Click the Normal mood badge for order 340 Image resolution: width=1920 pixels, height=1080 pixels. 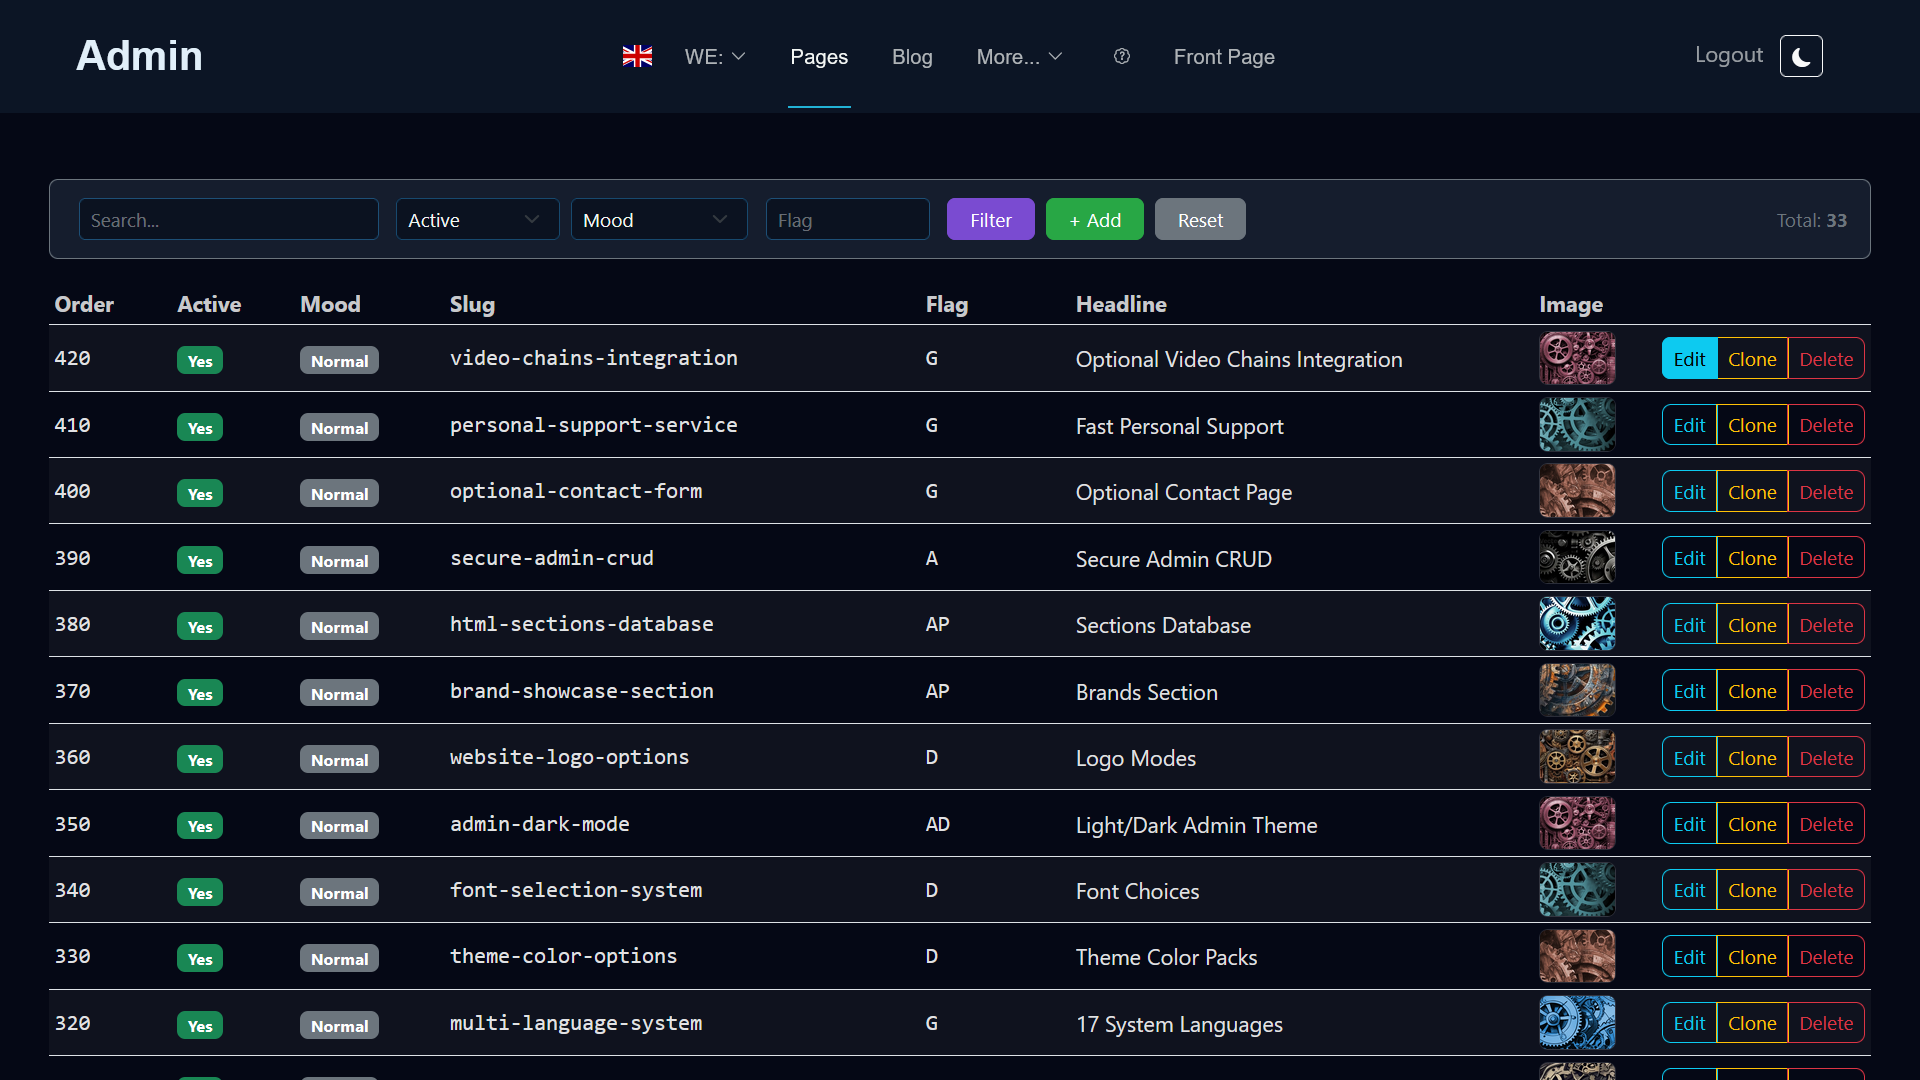(339, 893)
